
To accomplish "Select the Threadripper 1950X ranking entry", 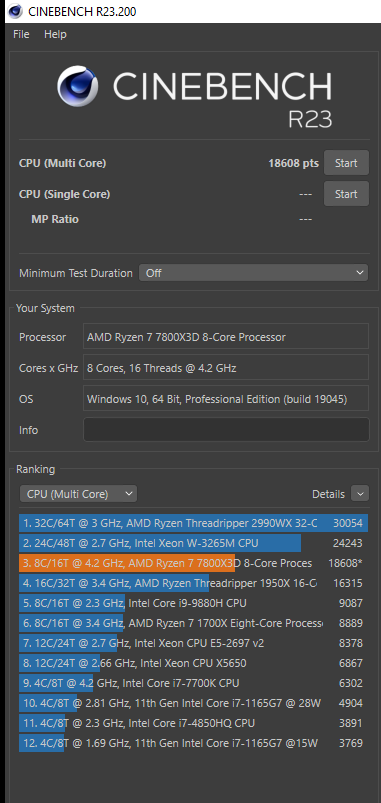I will 194,583.
